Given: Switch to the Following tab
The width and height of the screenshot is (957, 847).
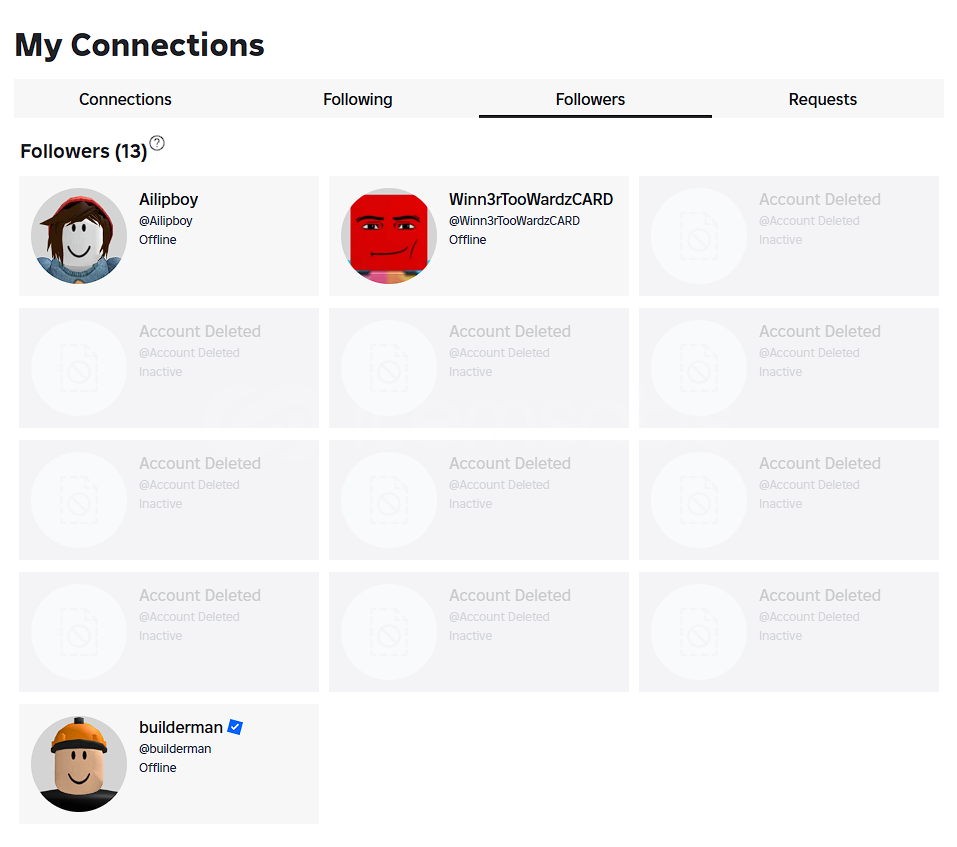Looking at the screenshot, I should tap(358, 99).
